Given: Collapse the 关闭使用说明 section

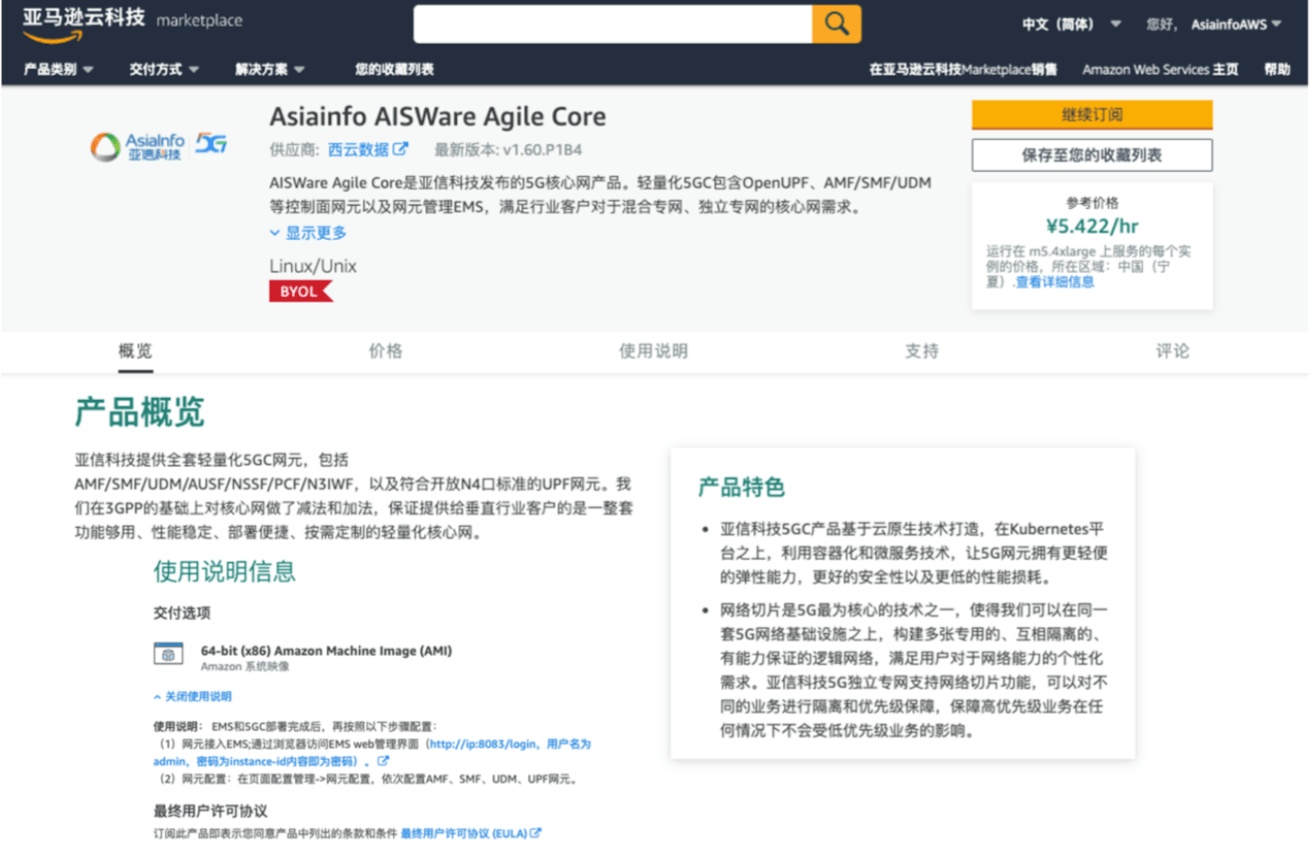Looking at the screenshot, I should point(193,697).
